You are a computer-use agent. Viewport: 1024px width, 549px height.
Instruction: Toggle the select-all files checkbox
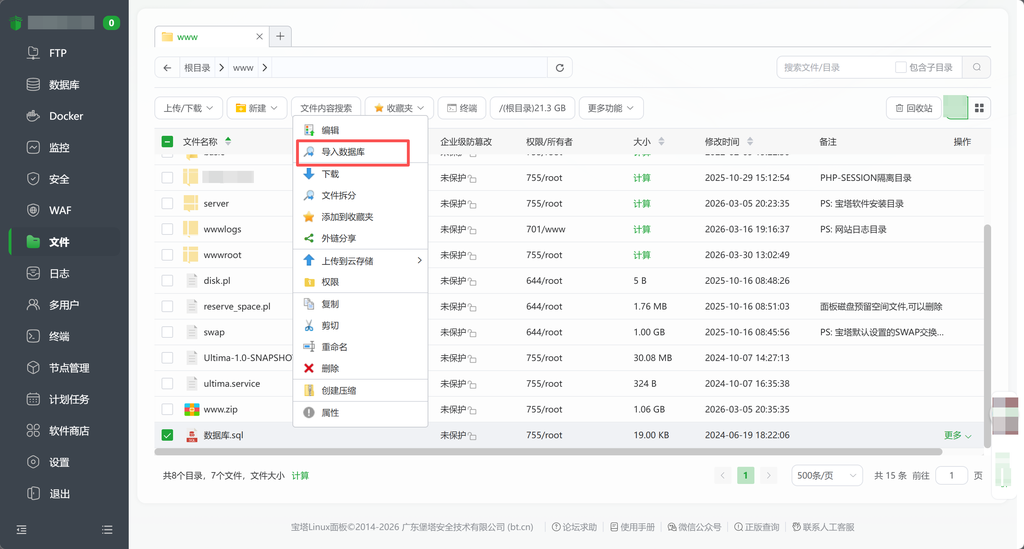point(167,142)
